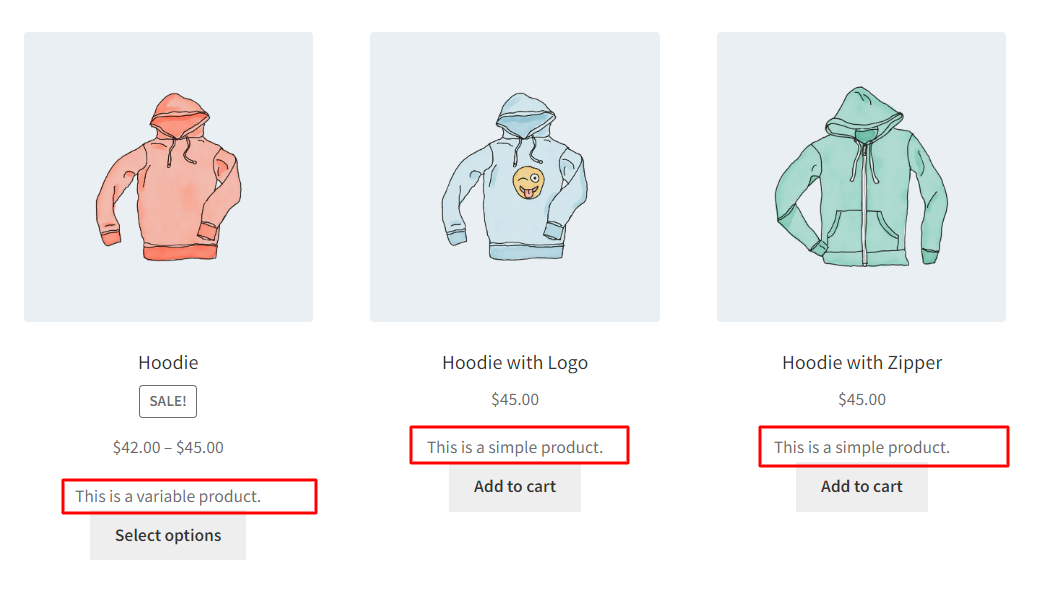The height and width of the screenshot is (597, 1050).
Task: Open the Hoodie product image
Action: point(167,175)
